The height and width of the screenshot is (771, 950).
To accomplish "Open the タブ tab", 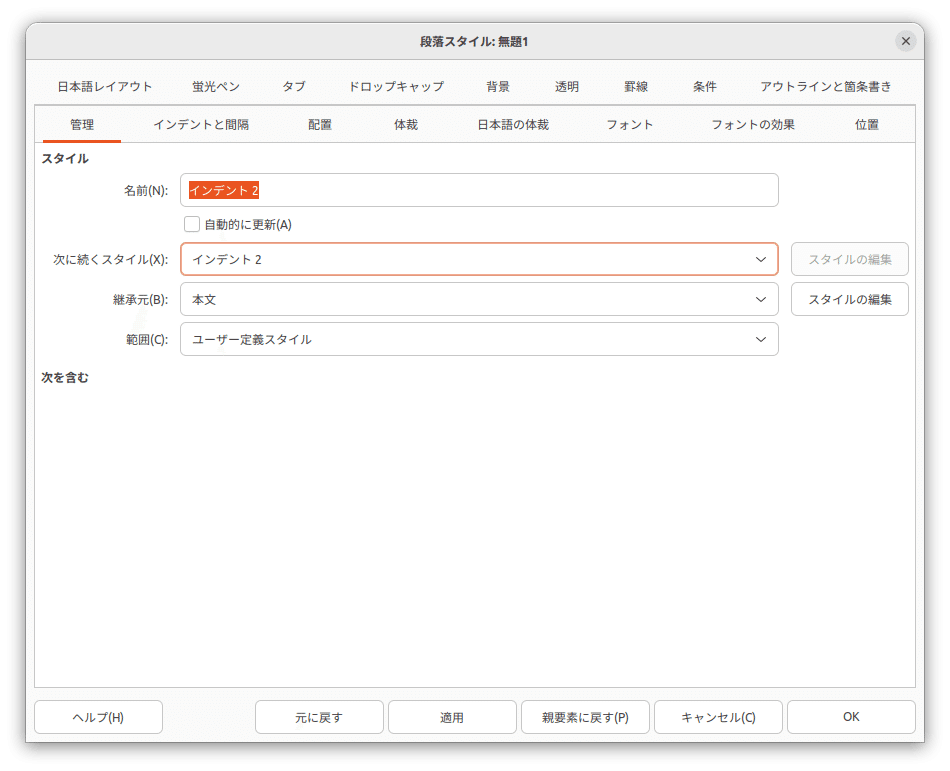I will pyautogui.click(x=294, y=87).
